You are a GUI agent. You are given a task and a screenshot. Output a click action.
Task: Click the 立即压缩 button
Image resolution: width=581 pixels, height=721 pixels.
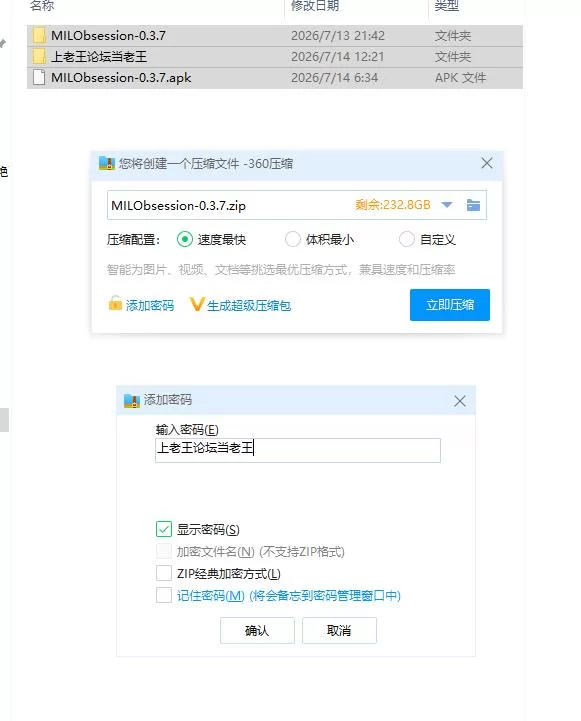450,305
